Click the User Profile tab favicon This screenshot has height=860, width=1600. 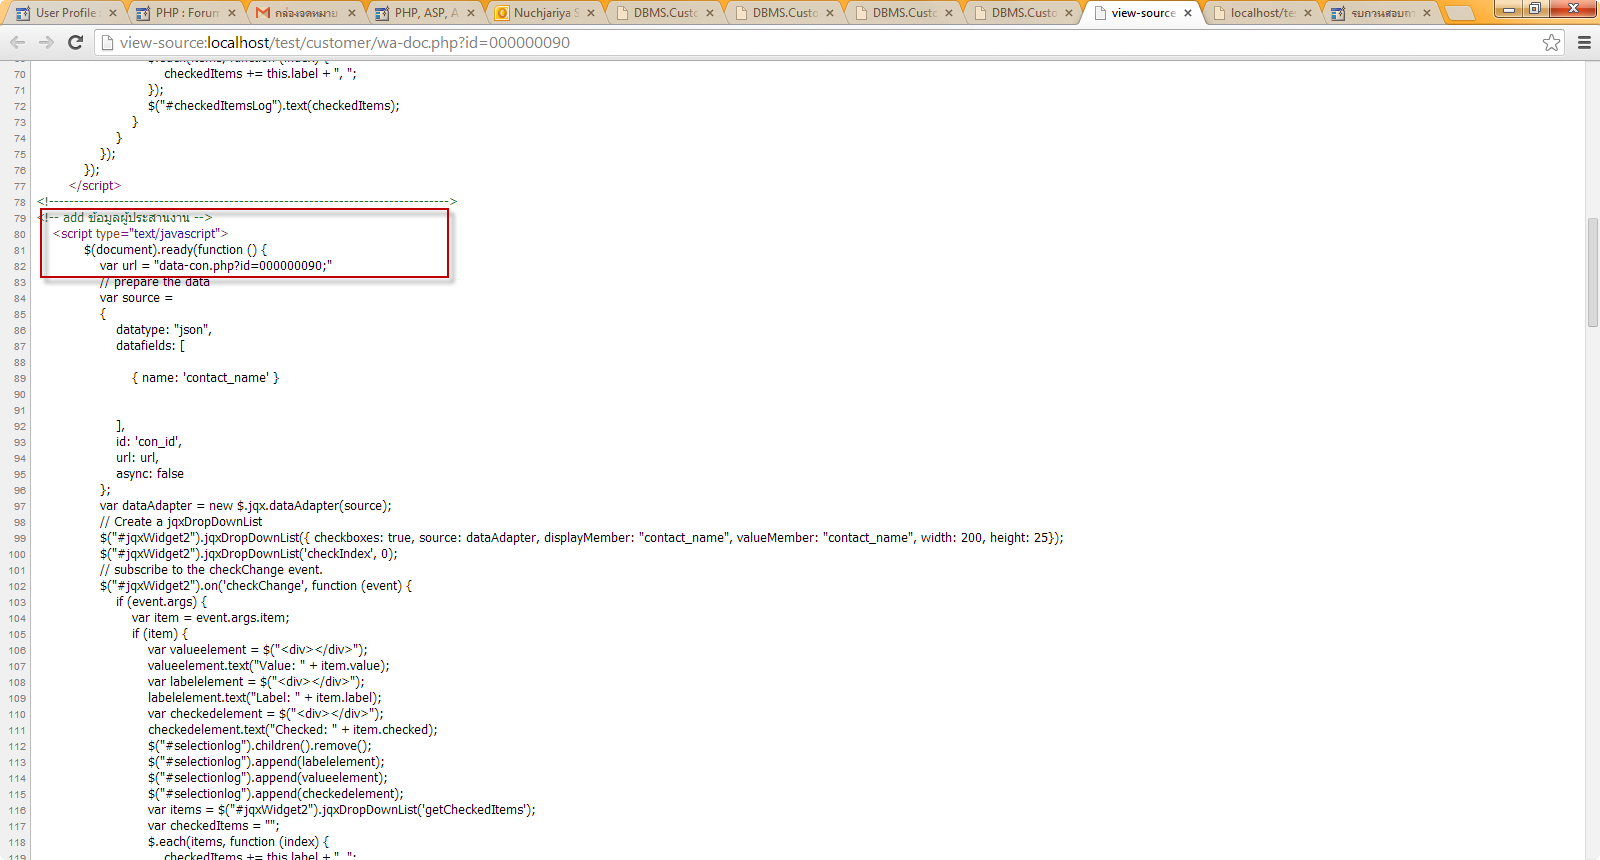[x=23, y=13]
